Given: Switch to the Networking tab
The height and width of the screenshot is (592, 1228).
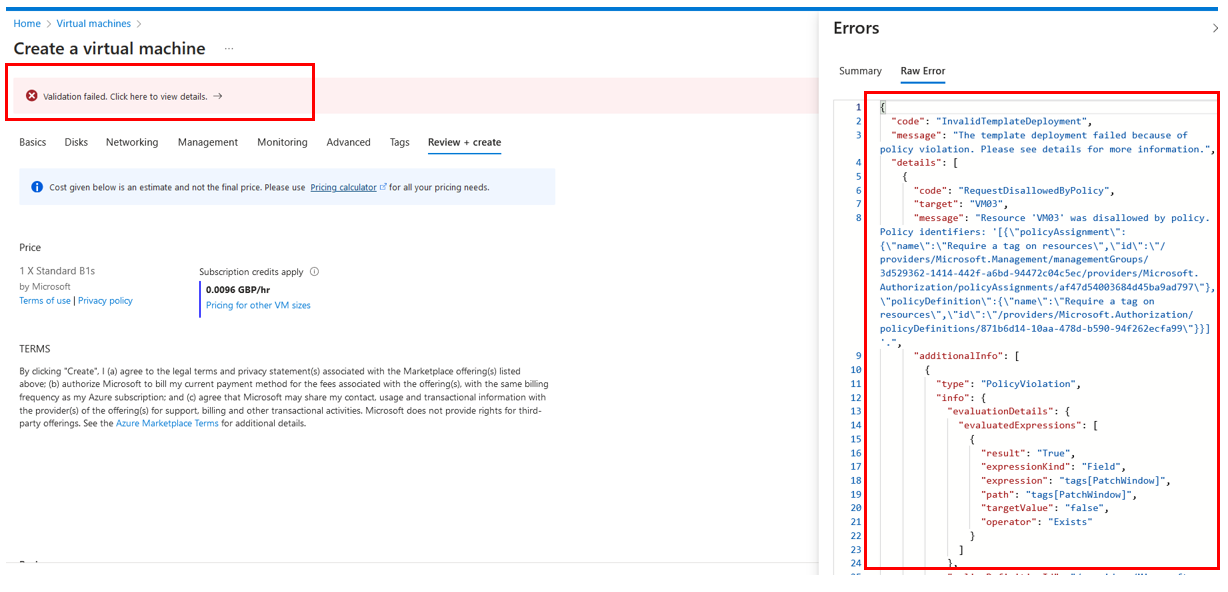Looking at the screenshot, I should tap(132, 142).
